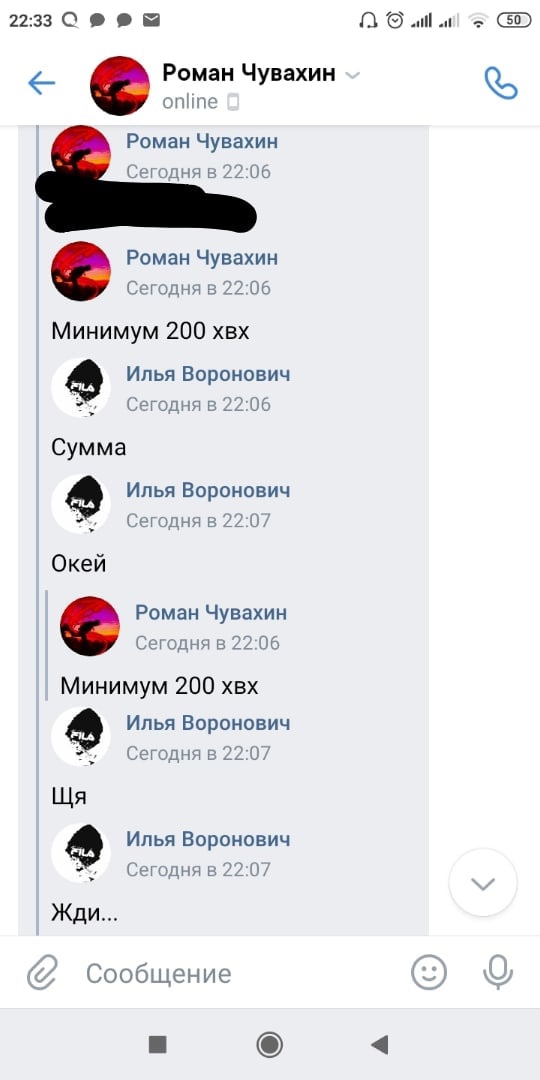Start a call with the phone icon
Viewport: 540px width, 1080px height.
(x=501, y=83)
